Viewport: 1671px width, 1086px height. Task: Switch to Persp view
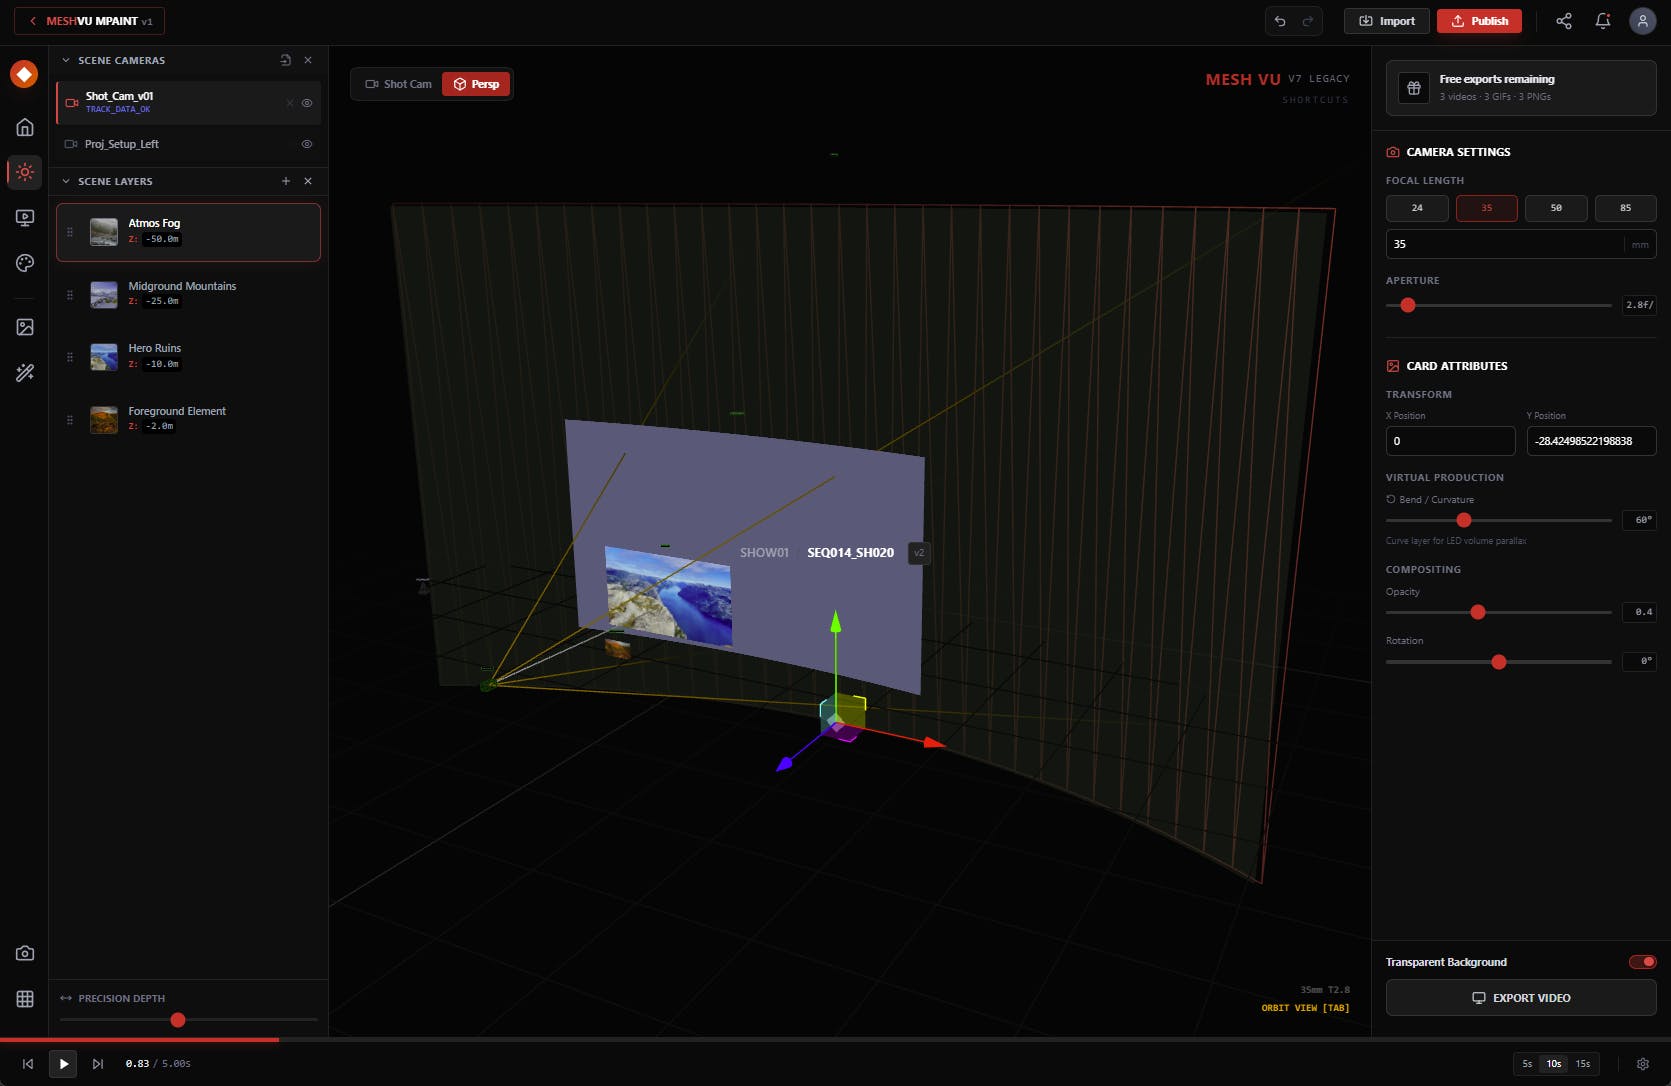[476, 84]
